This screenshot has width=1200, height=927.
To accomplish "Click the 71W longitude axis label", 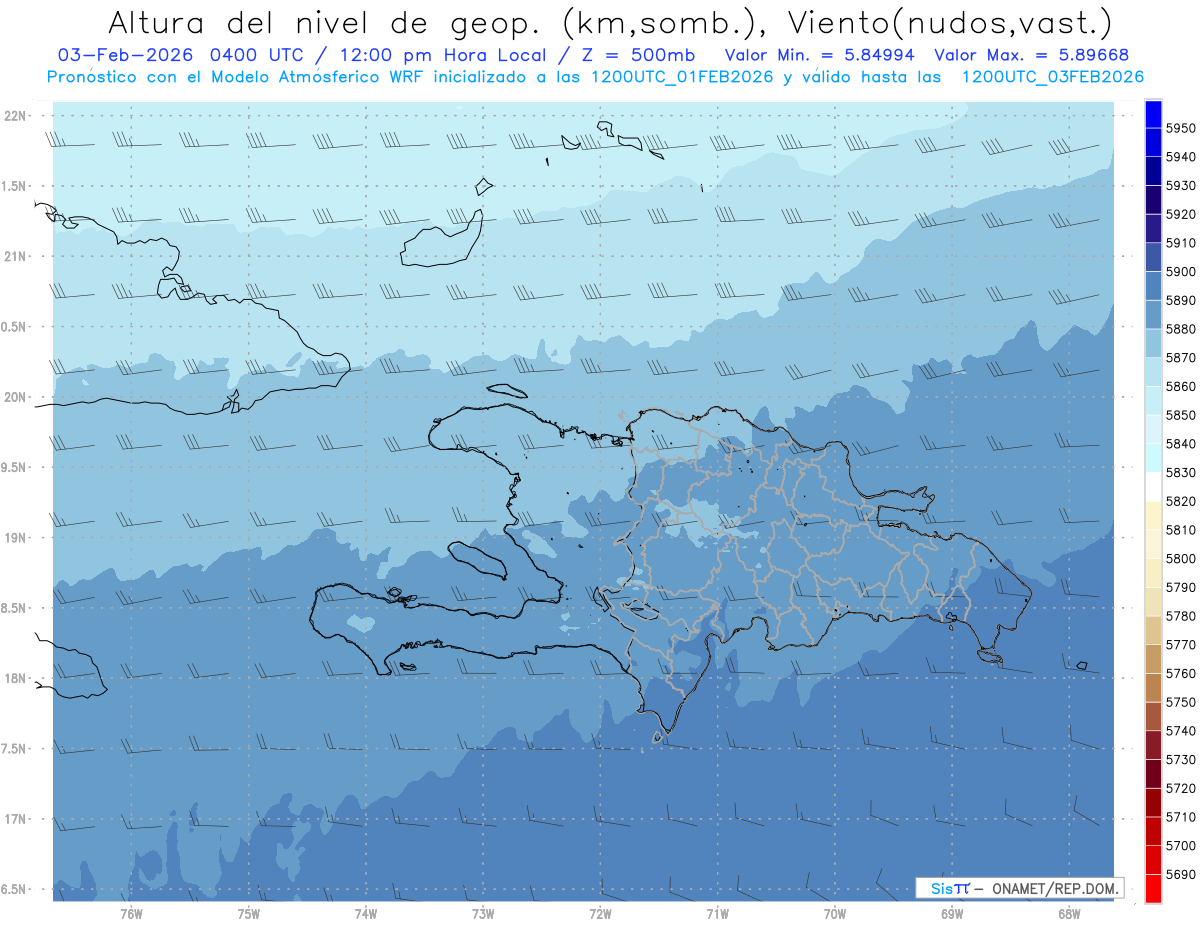I will (x=717, y=913).
